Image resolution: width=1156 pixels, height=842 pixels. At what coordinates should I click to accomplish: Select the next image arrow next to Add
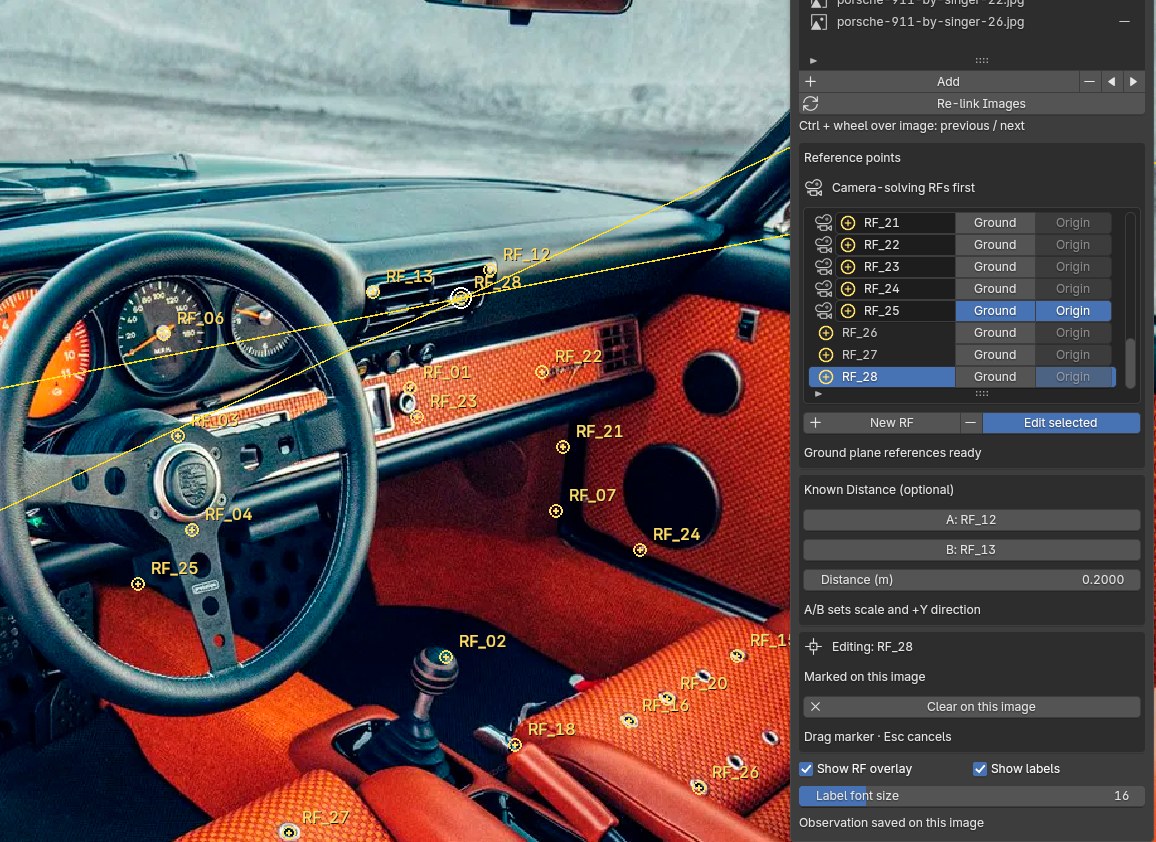coord(1133,82)
